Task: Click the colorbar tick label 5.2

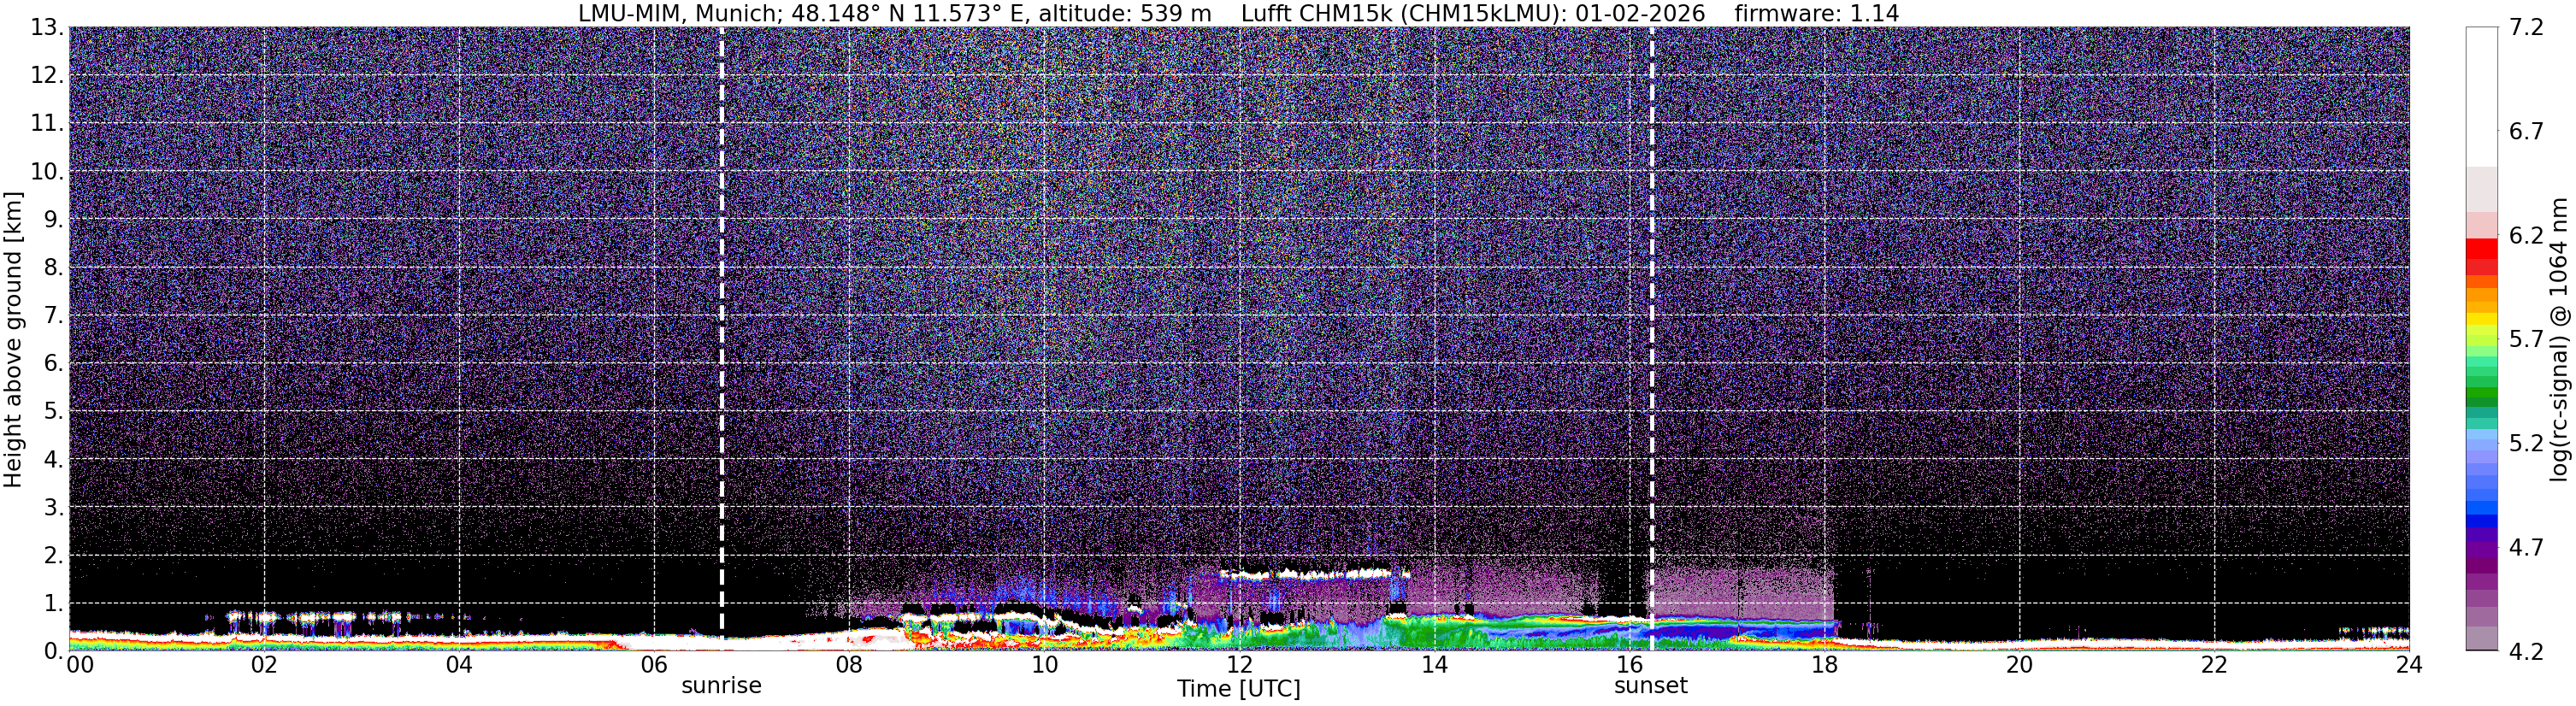Action: pos(2526,444)
